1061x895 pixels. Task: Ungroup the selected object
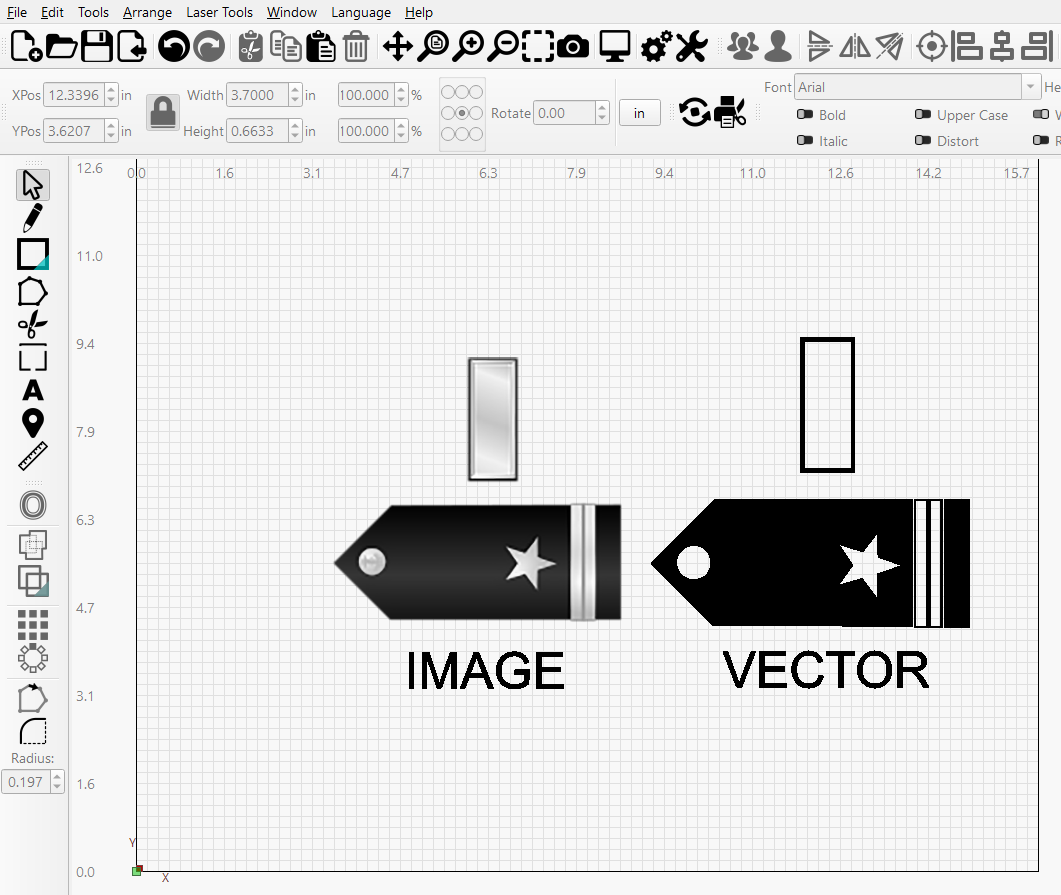click(x=778, y=47)
